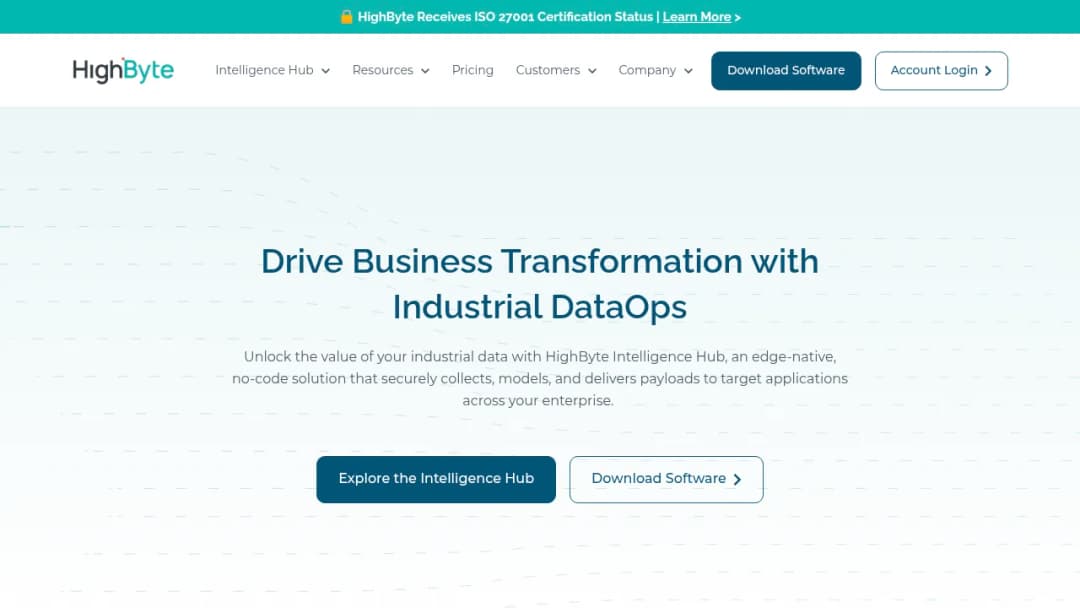Click the arrow icon in Account Login
Screen dimensions: 1080x608
[988, 71]
